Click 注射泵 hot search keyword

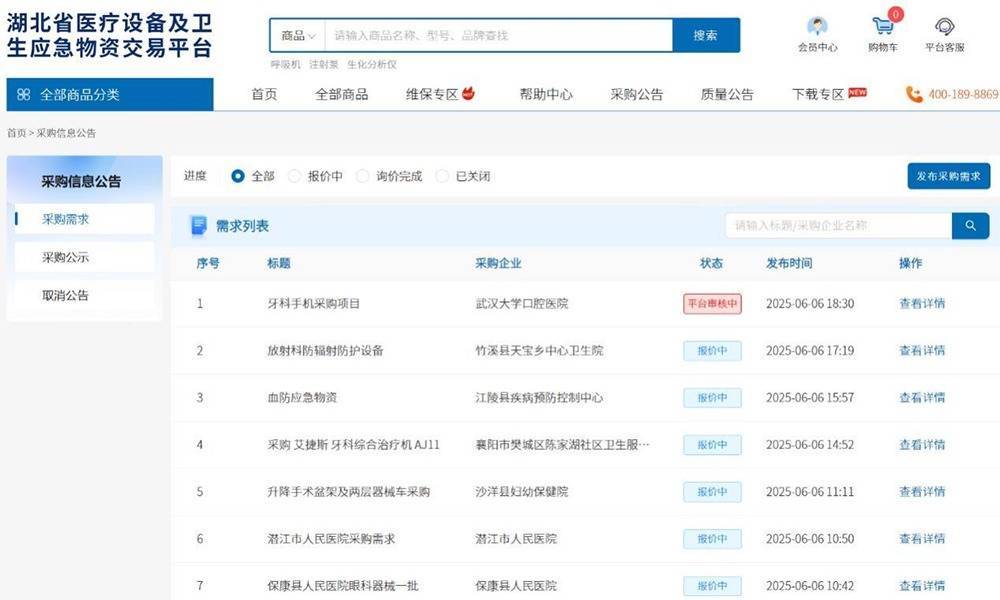click(x=323, y=64)
